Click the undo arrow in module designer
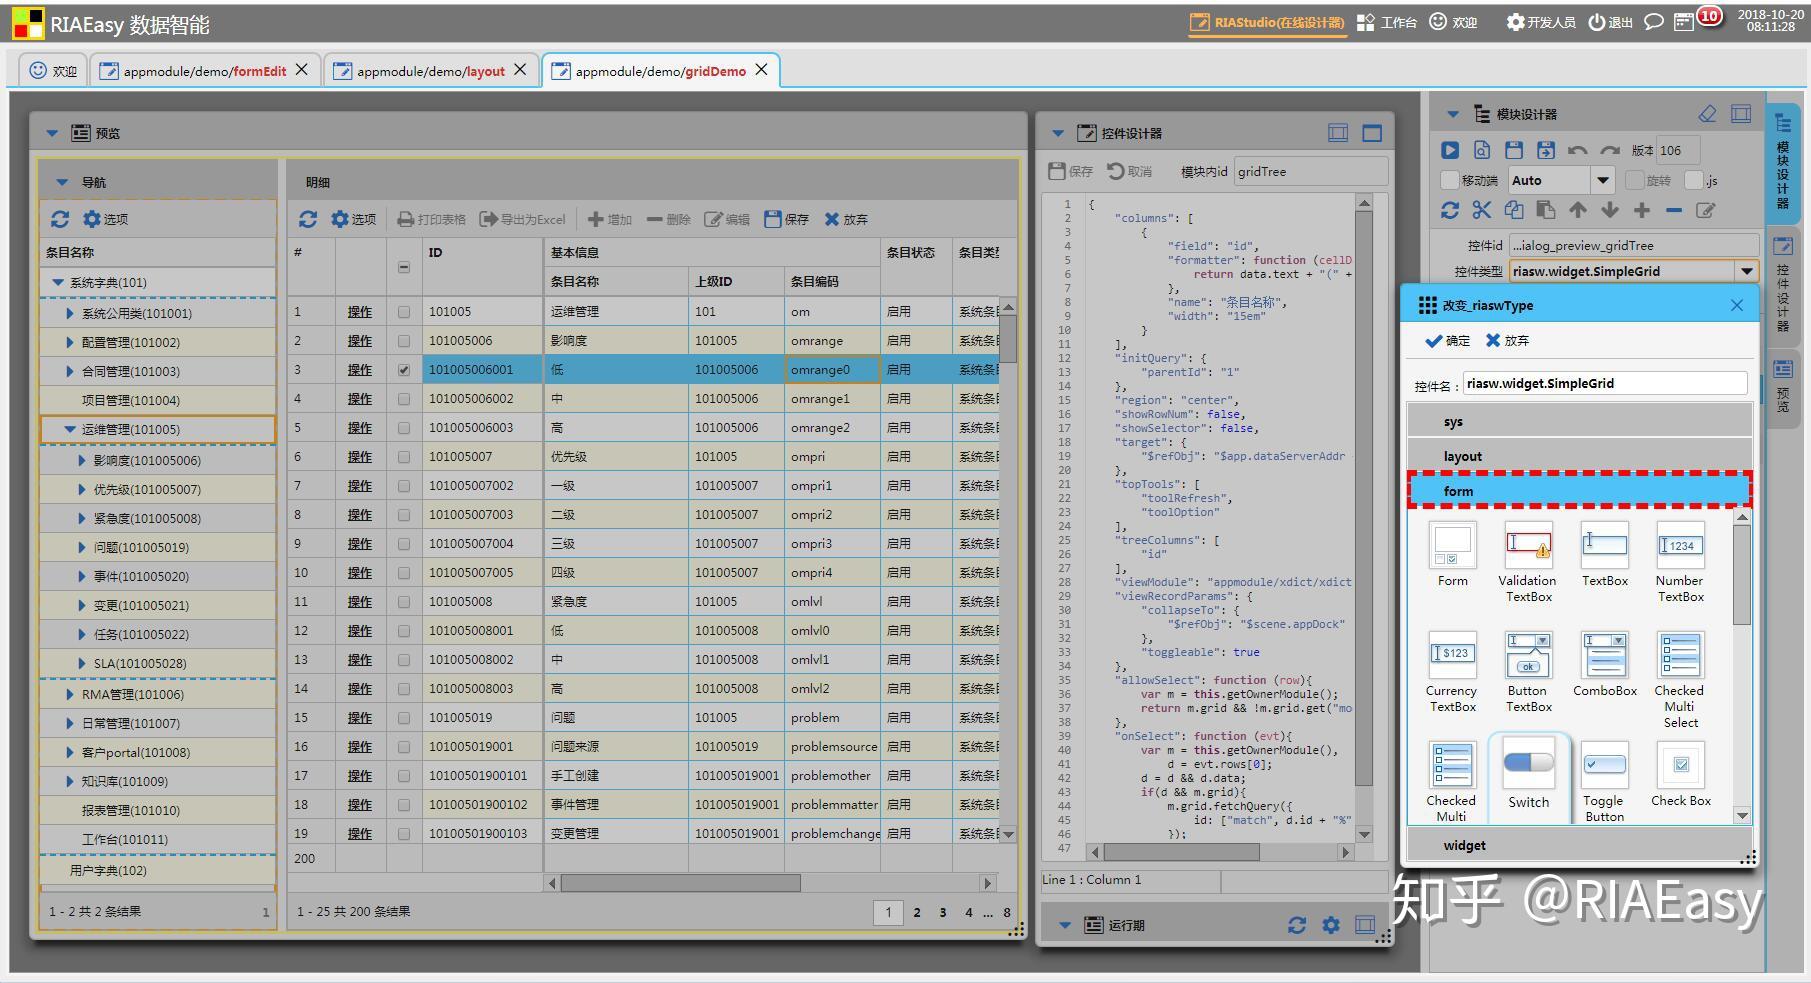 1577,151
